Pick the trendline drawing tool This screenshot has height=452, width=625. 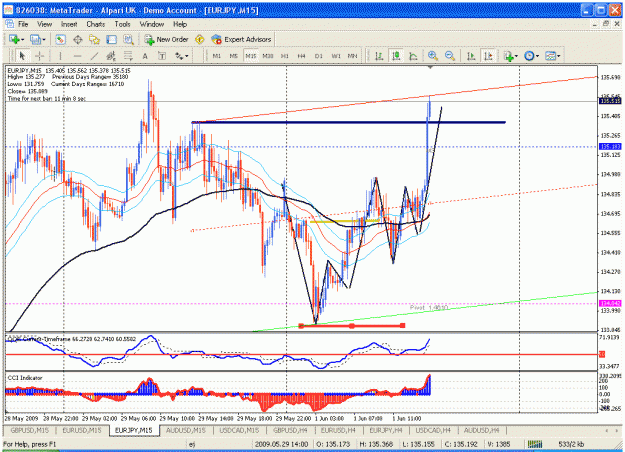coord(94,56)
